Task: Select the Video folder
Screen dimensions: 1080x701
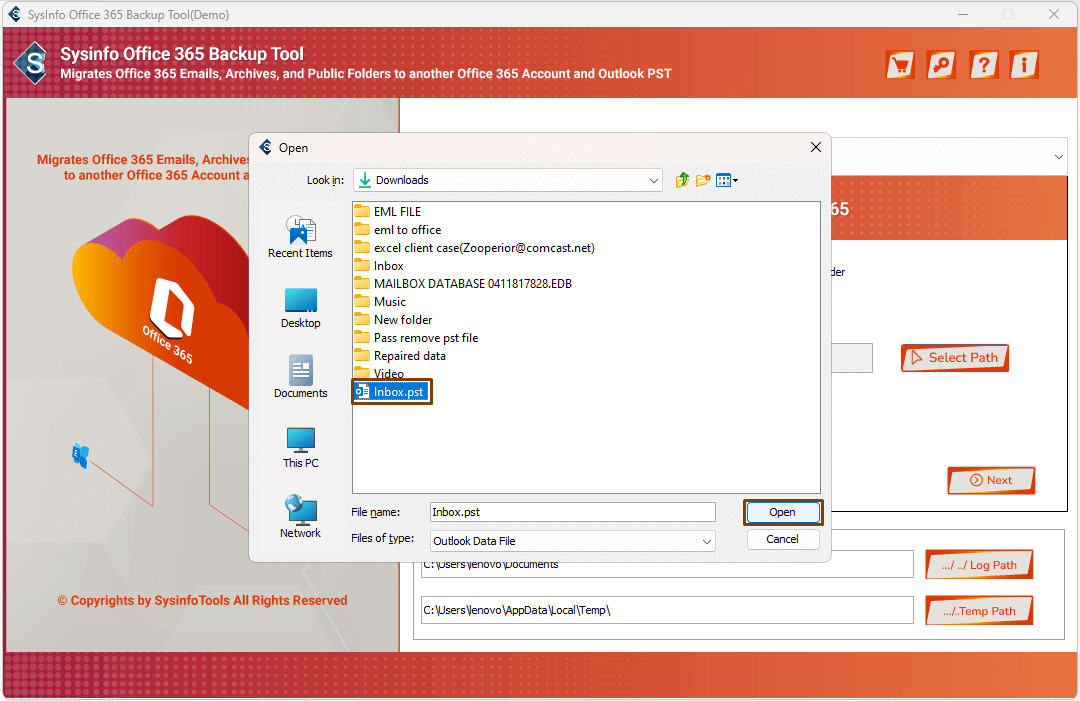Action: tap(380, 374)
